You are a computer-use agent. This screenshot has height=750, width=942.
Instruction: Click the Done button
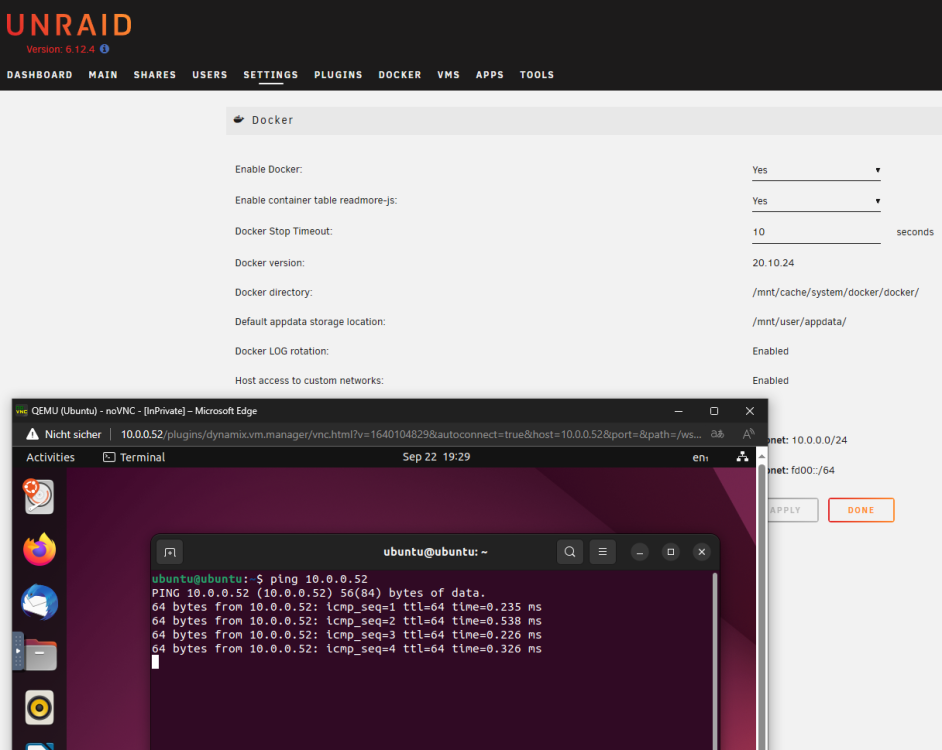tap(860, 510)
